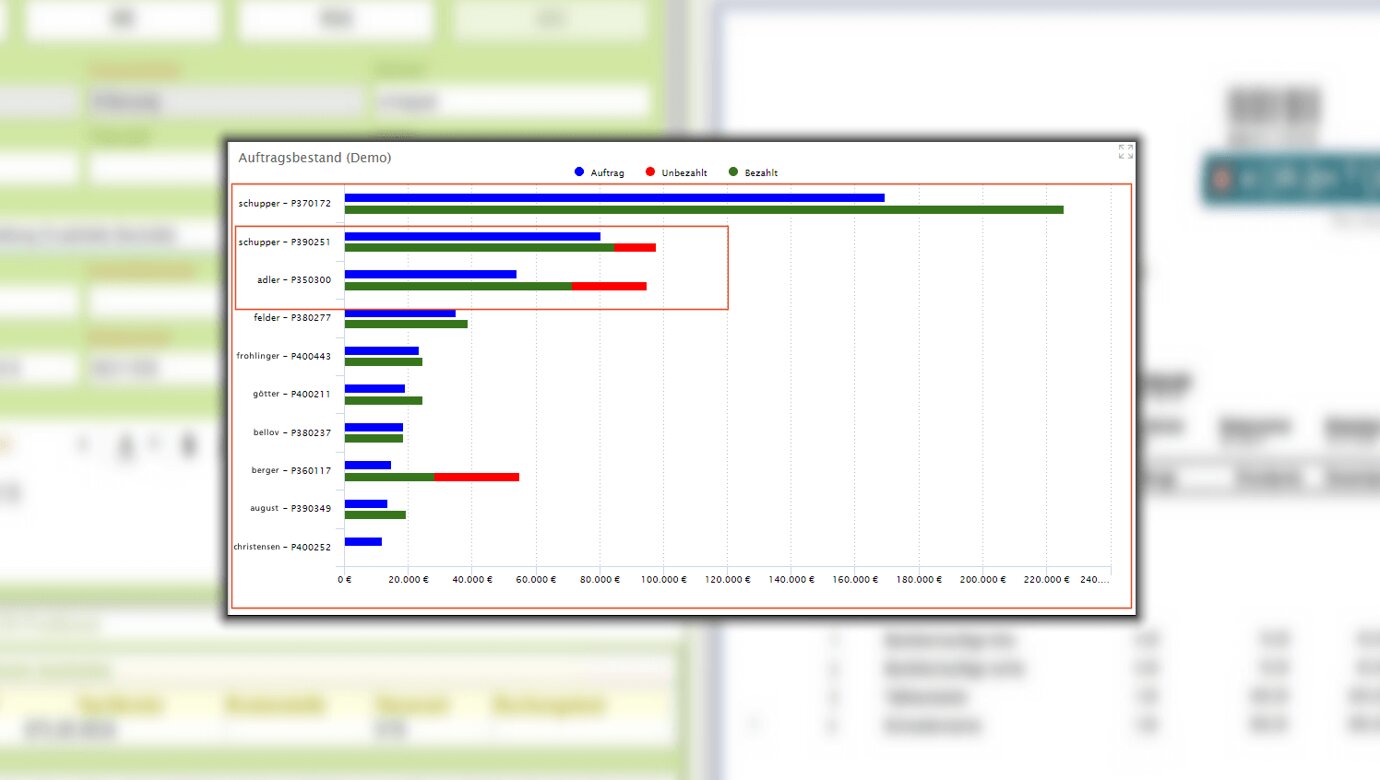Click the frohlinger – P400443 row label
The width and height of the screenshot is (1380, 780).
point(283,356)
